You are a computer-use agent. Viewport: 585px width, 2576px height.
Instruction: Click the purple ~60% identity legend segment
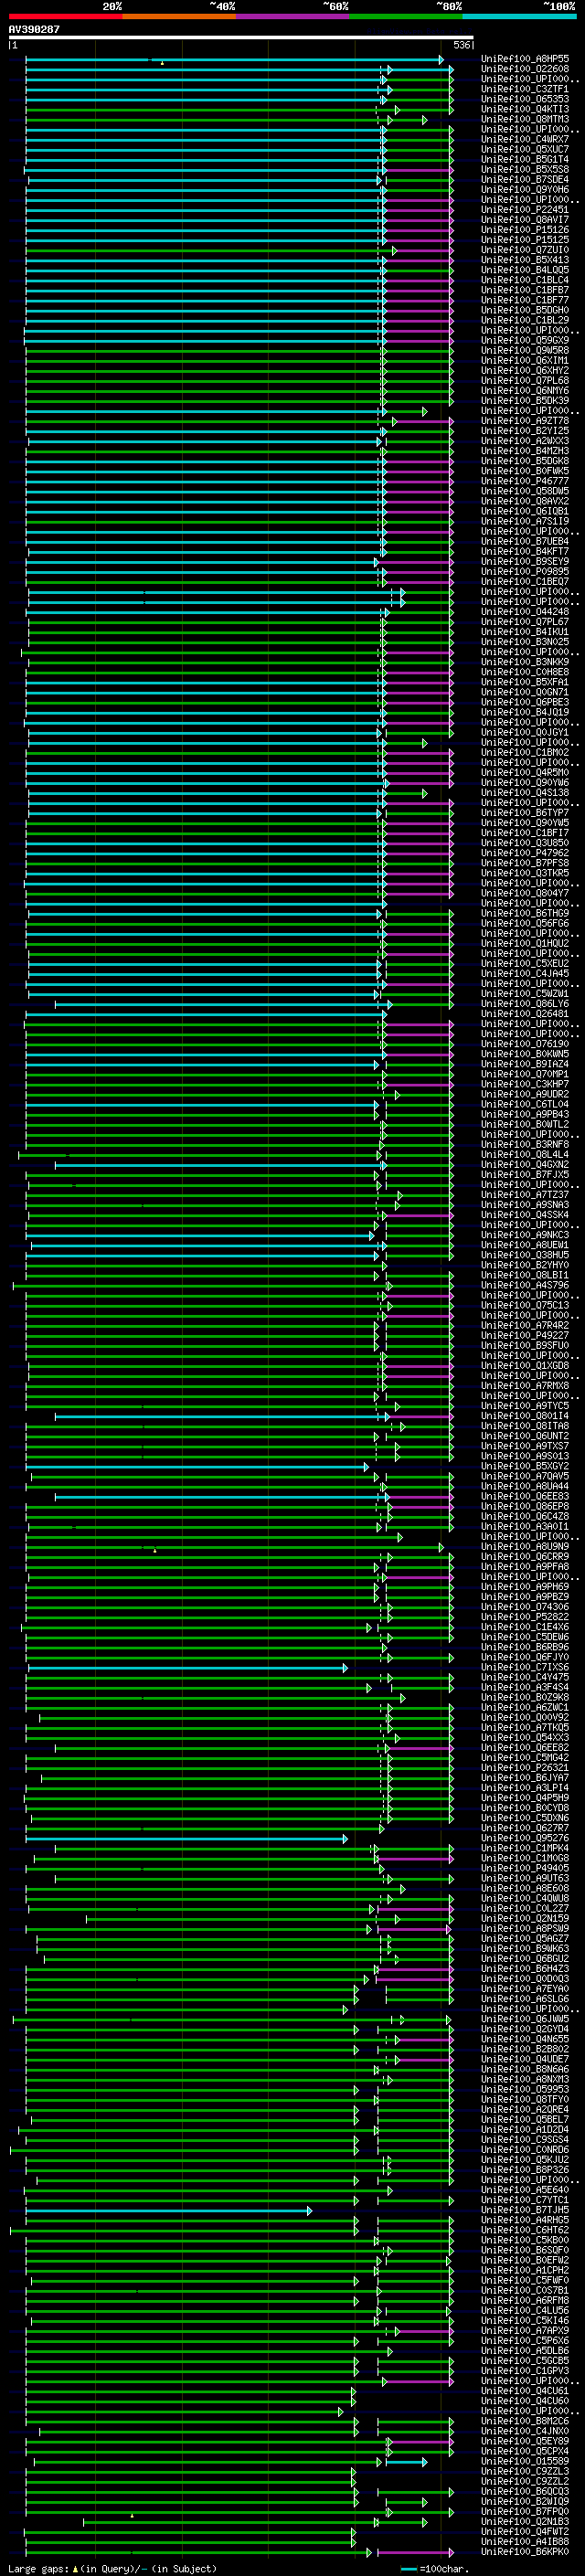[292, 16]
